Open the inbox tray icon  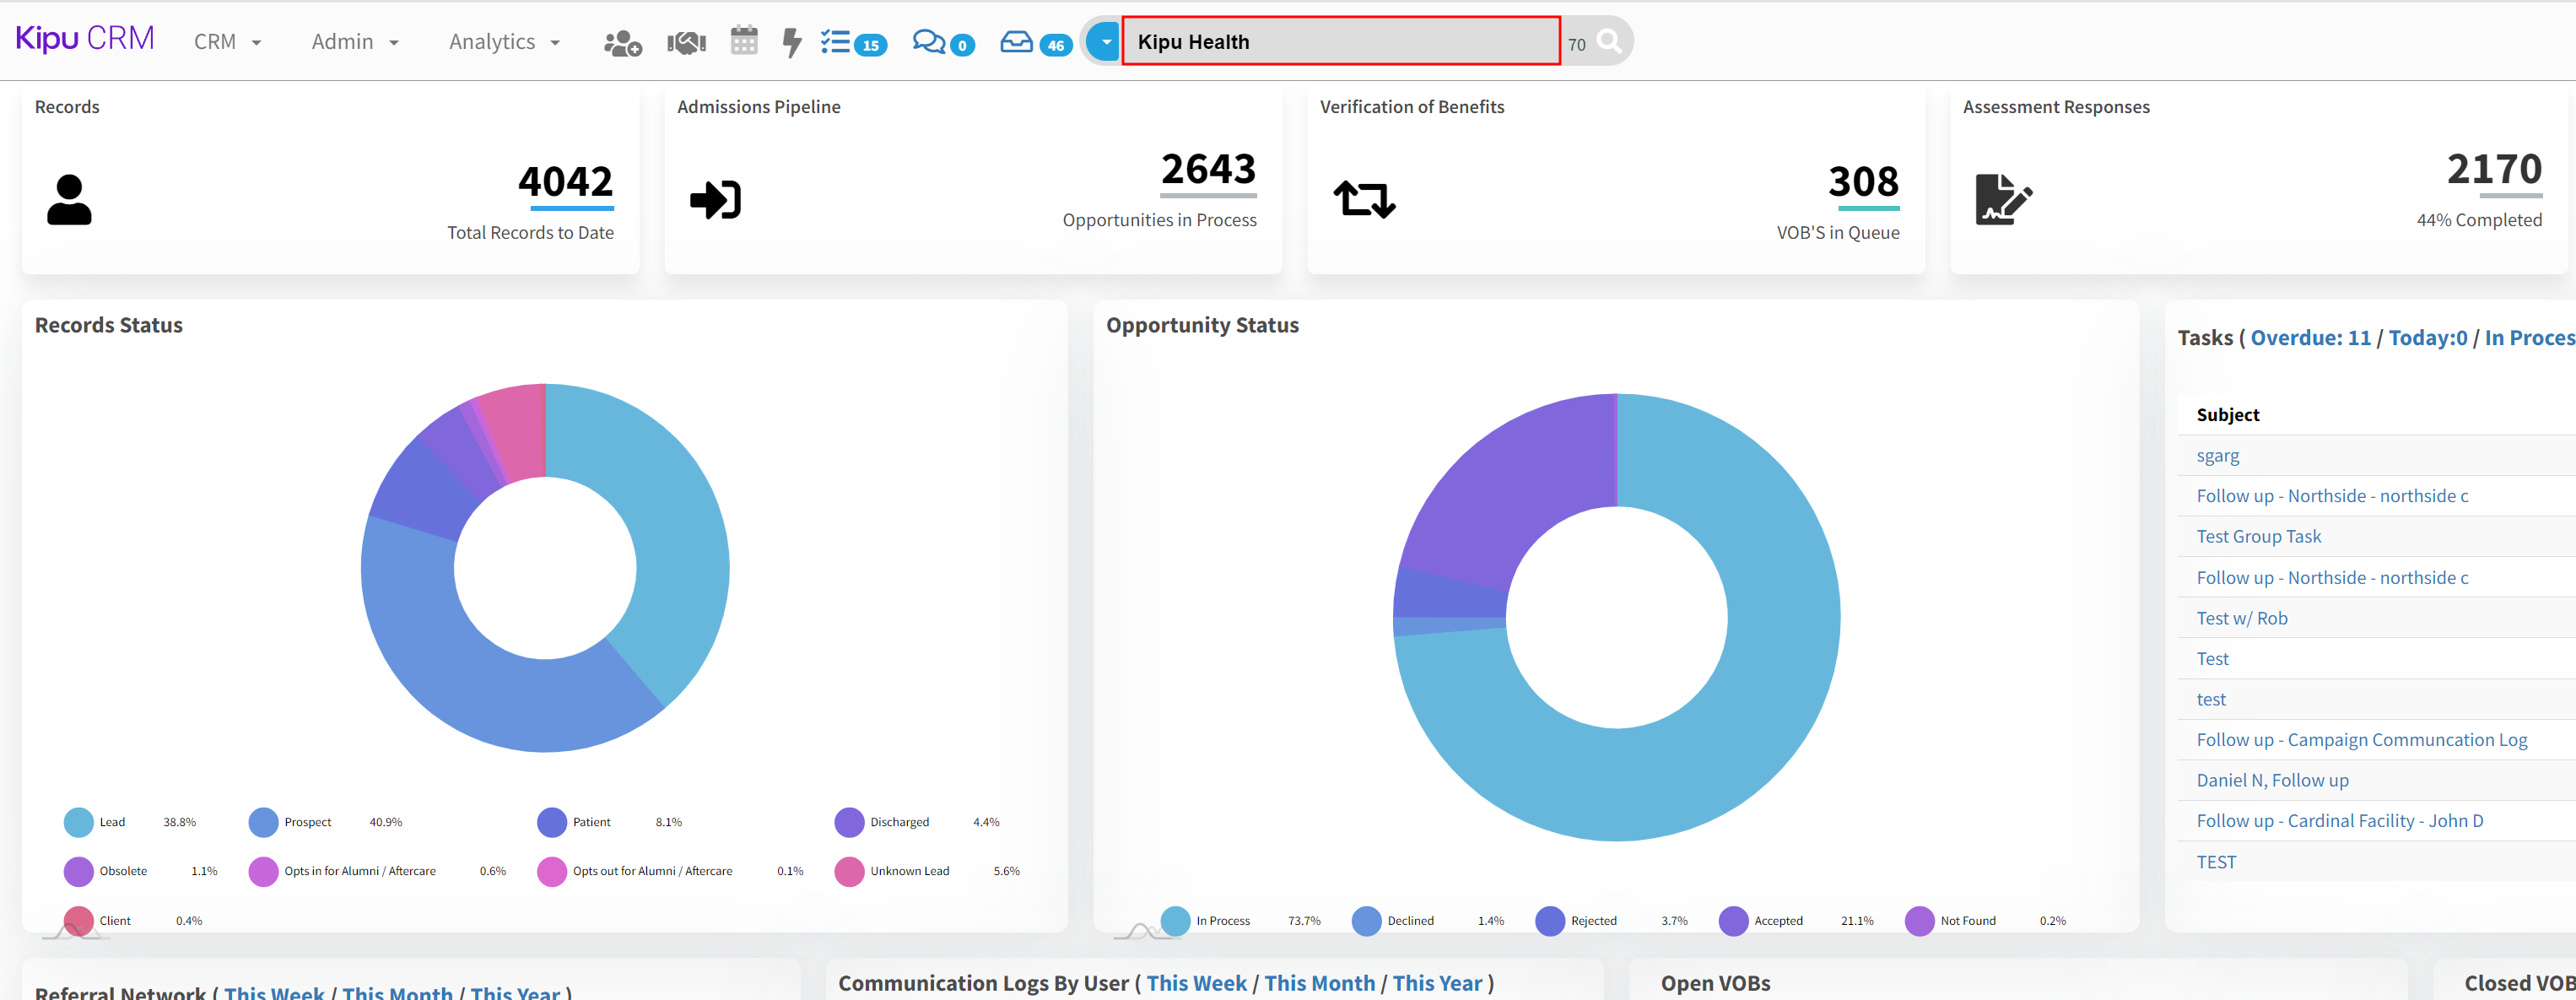pyautogui.click(x=1016, y=42)
